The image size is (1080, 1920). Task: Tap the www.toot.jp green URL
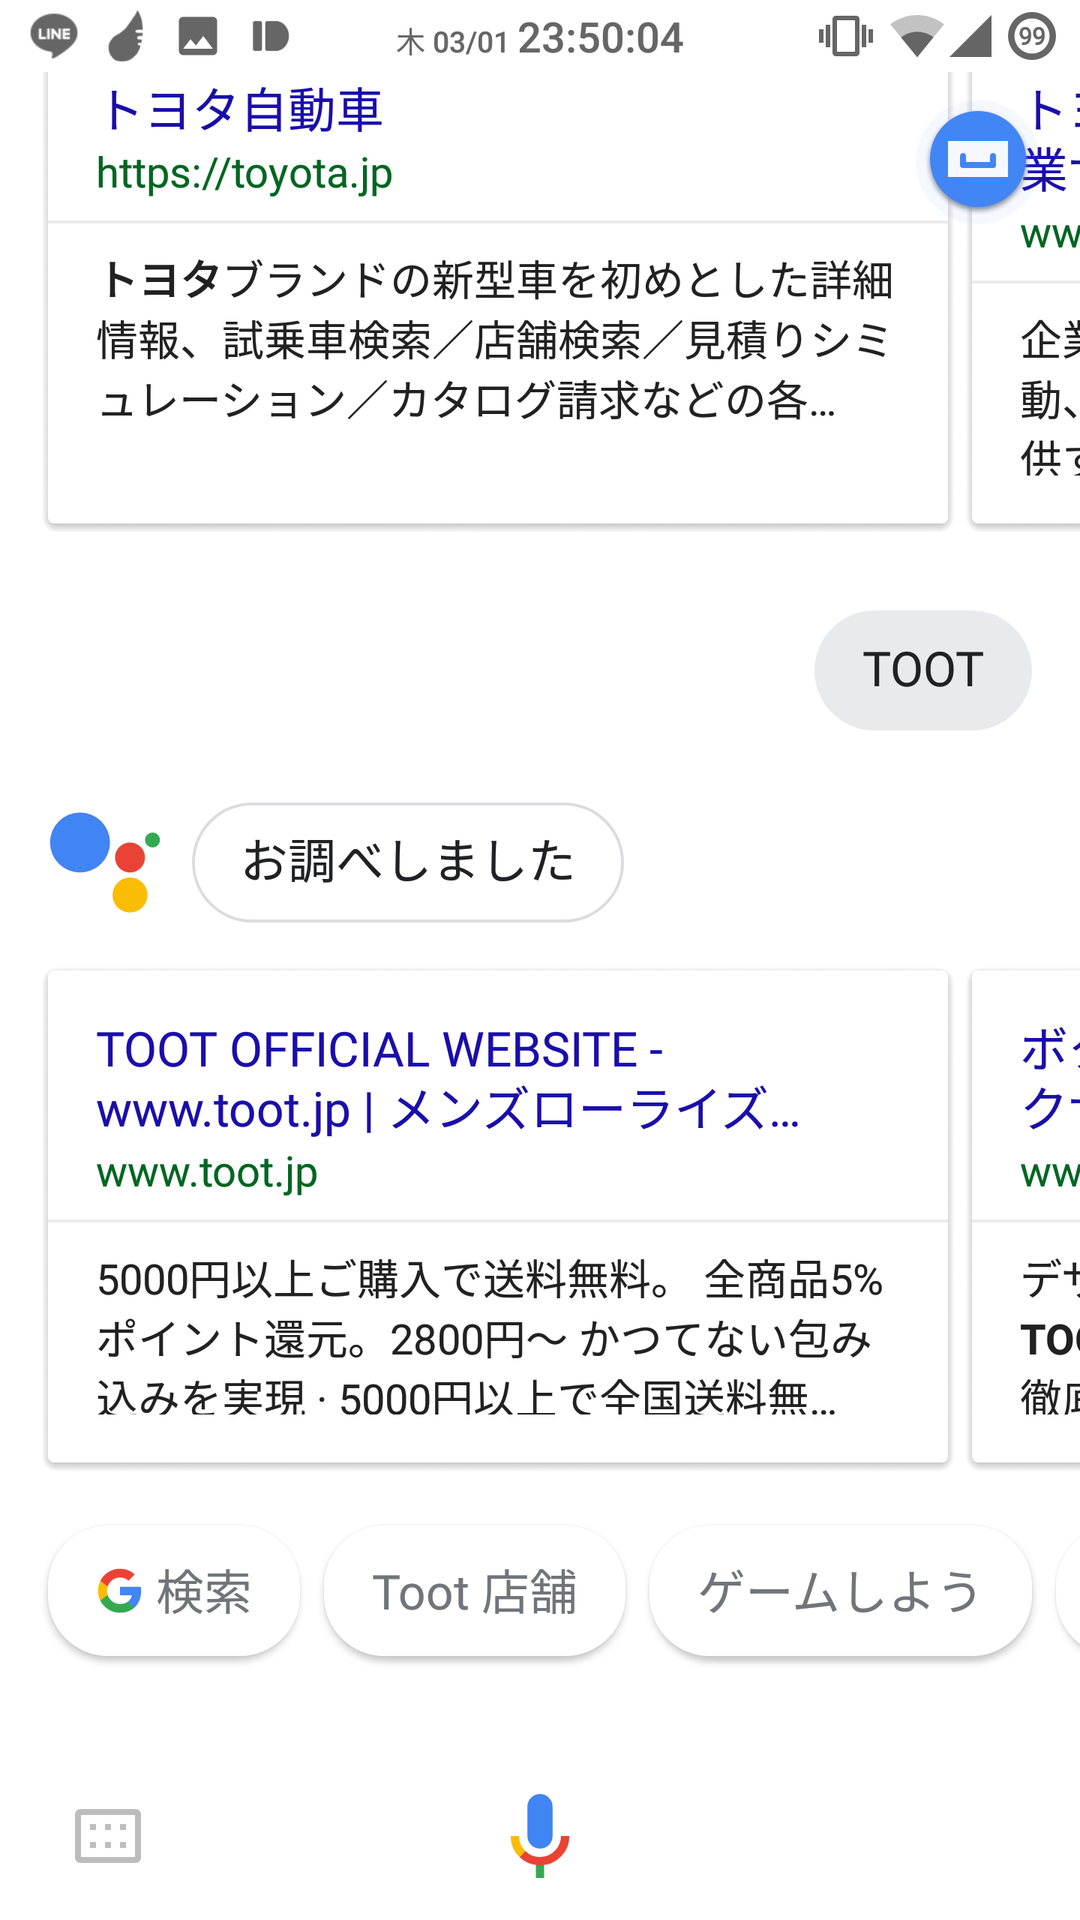(207, 1172)
